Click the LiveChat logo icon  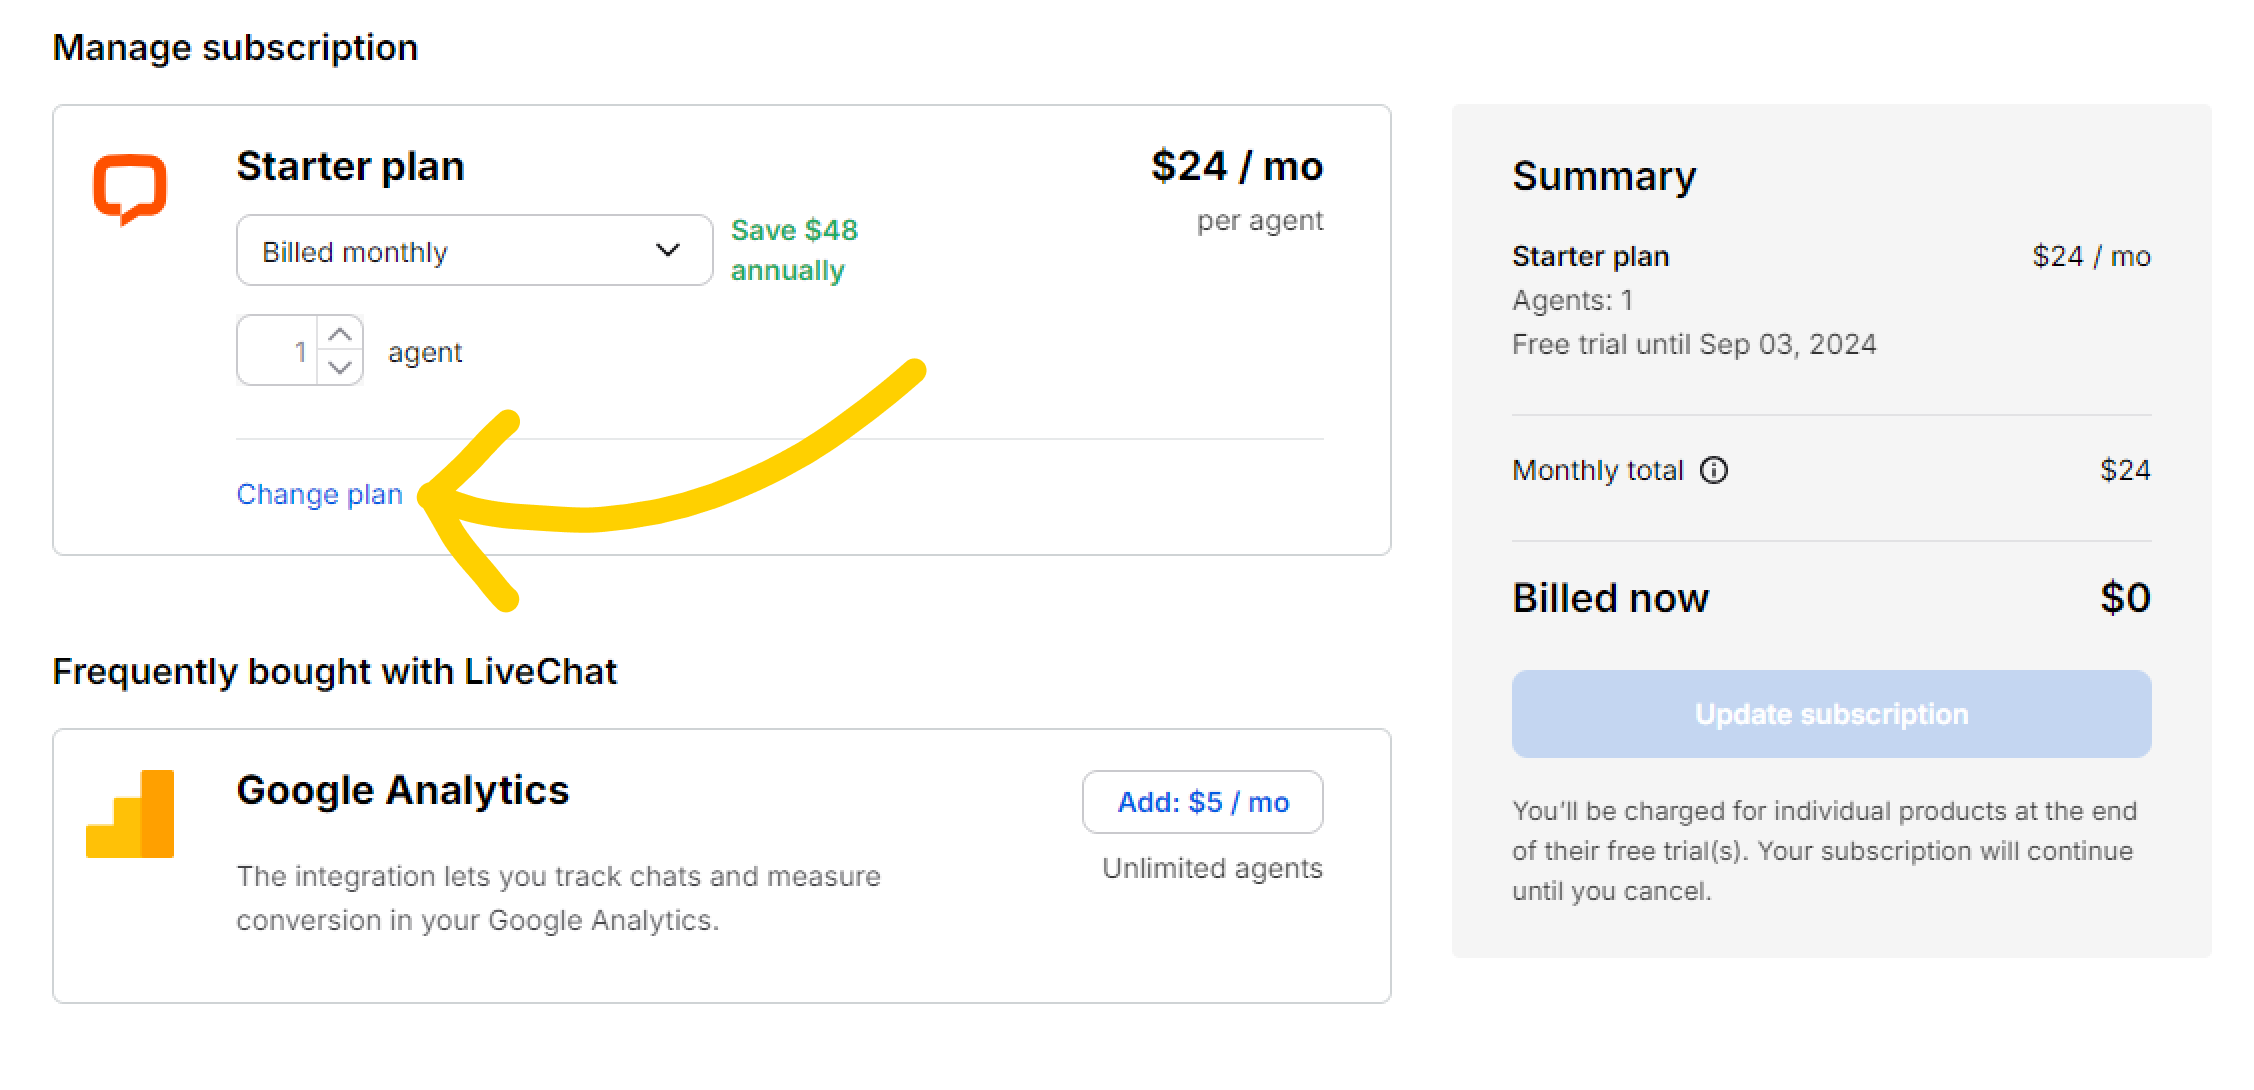point(129,189)
